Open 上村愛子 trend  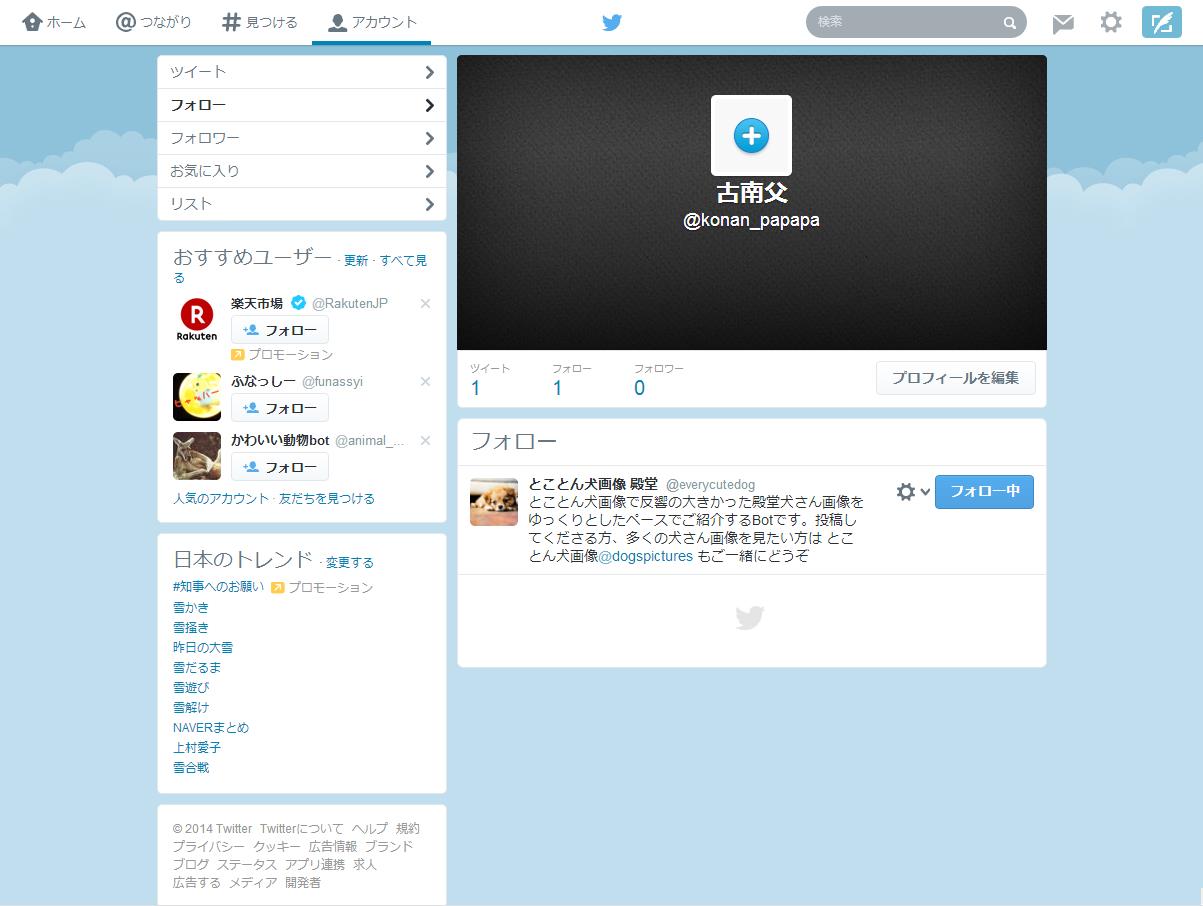(x=197, y=748)
